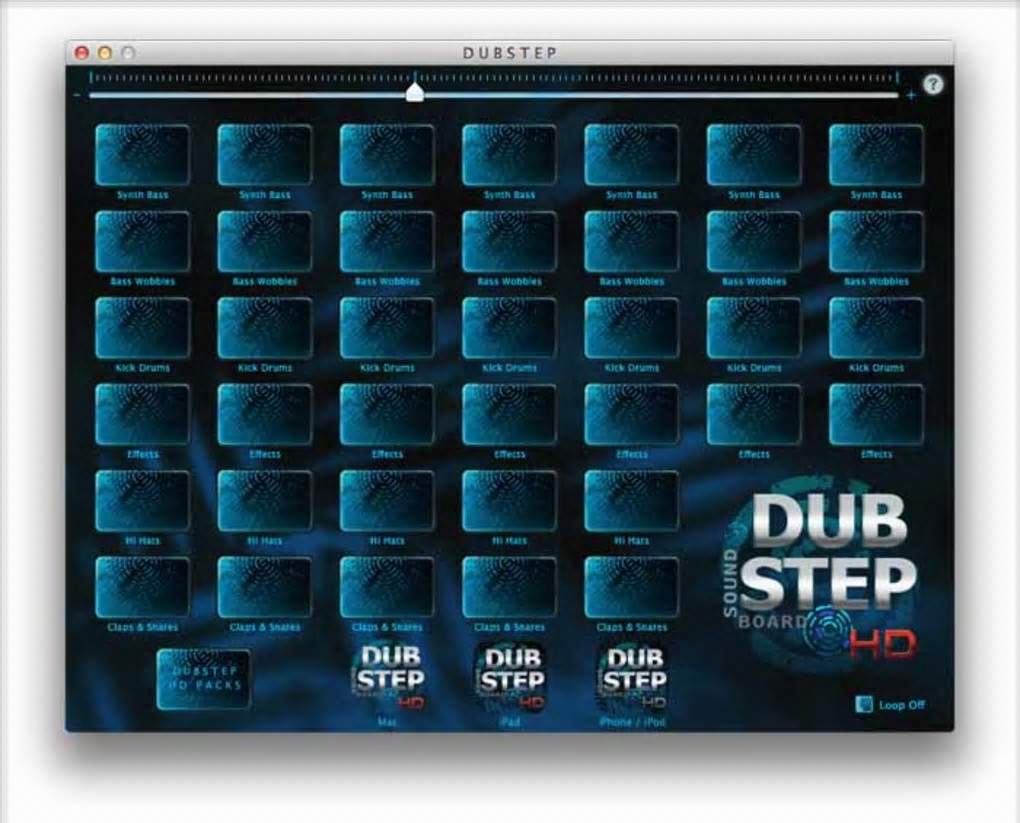Screen dimensions: 1020x823
Task: Tap the second Hi Hats pad
Action: 265,501
